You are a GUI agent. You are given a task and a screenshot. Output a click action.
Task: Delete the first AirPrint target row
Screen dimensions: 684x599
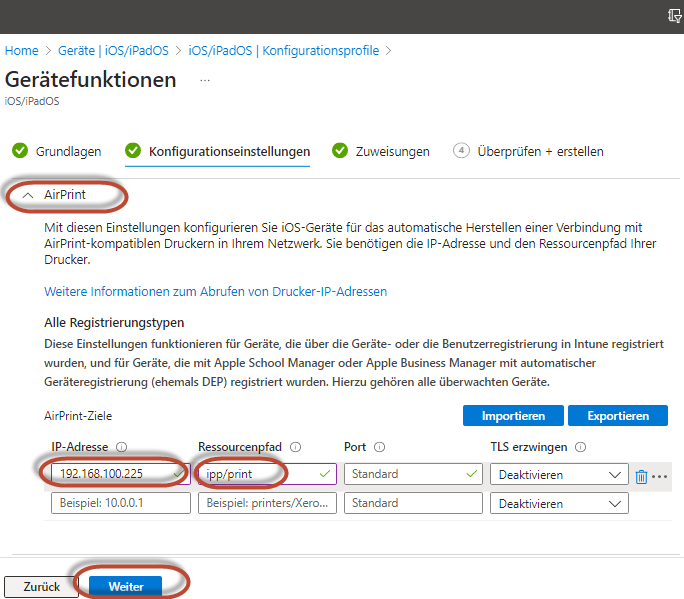point(641,476)
